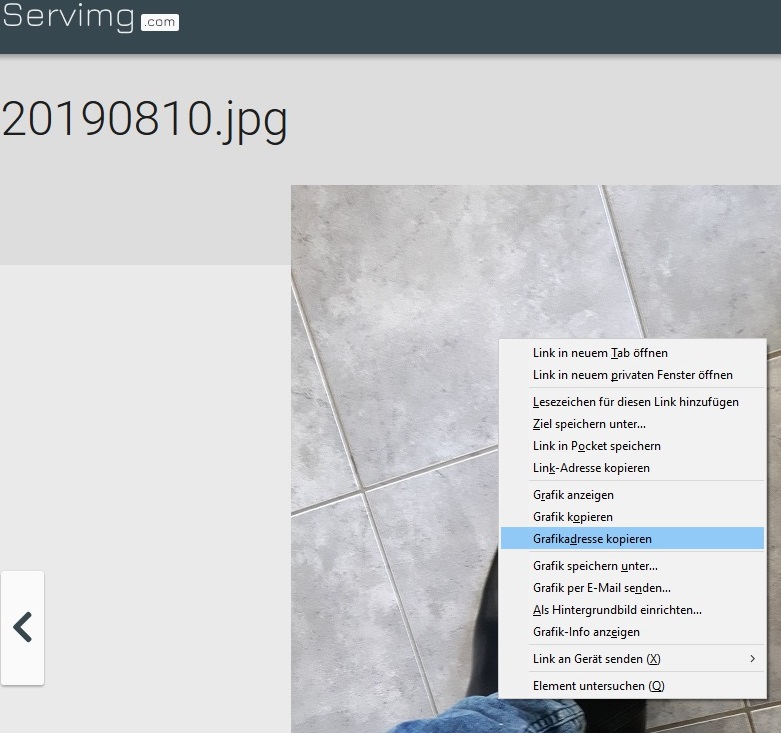This screenshot has width=781, height=733.
Task: Select 'Grafik kopieren' menu entry
Action: coord(632,516)
